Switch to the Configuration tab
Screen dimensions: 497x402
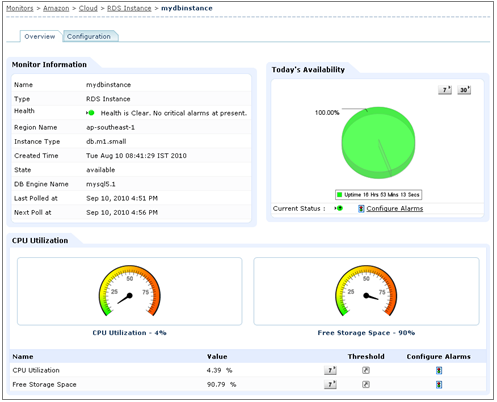click(x=89, y=36)
